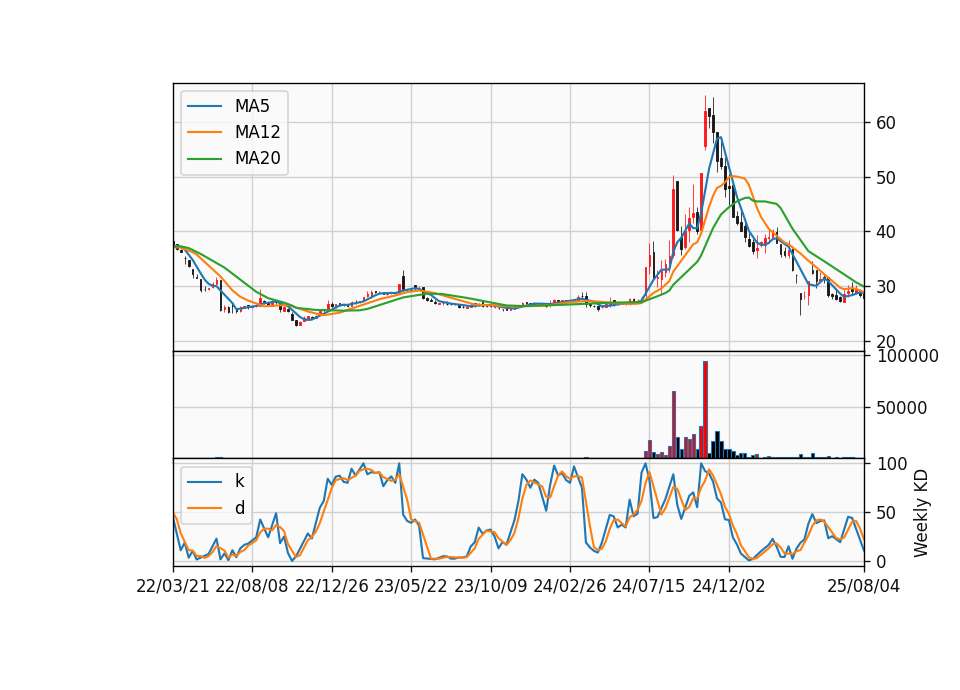Click the price axis value 30
960x690 pixels.
coord(885,287)
